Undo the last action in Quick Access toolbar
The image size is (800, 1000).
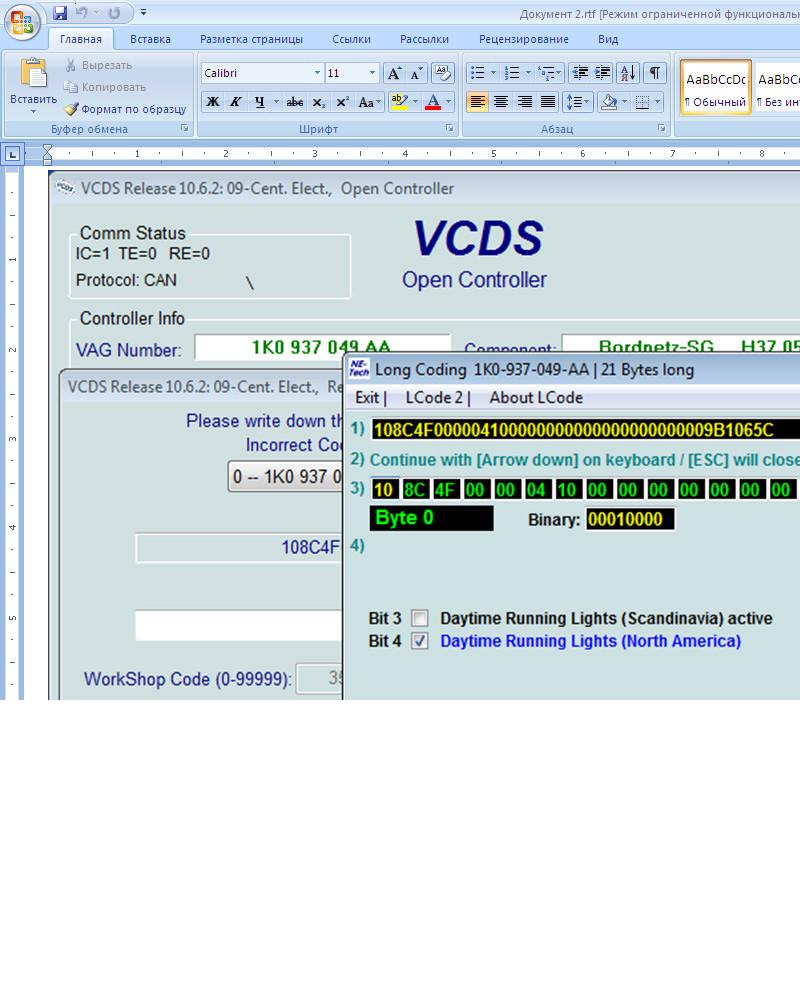click(82, 13)
